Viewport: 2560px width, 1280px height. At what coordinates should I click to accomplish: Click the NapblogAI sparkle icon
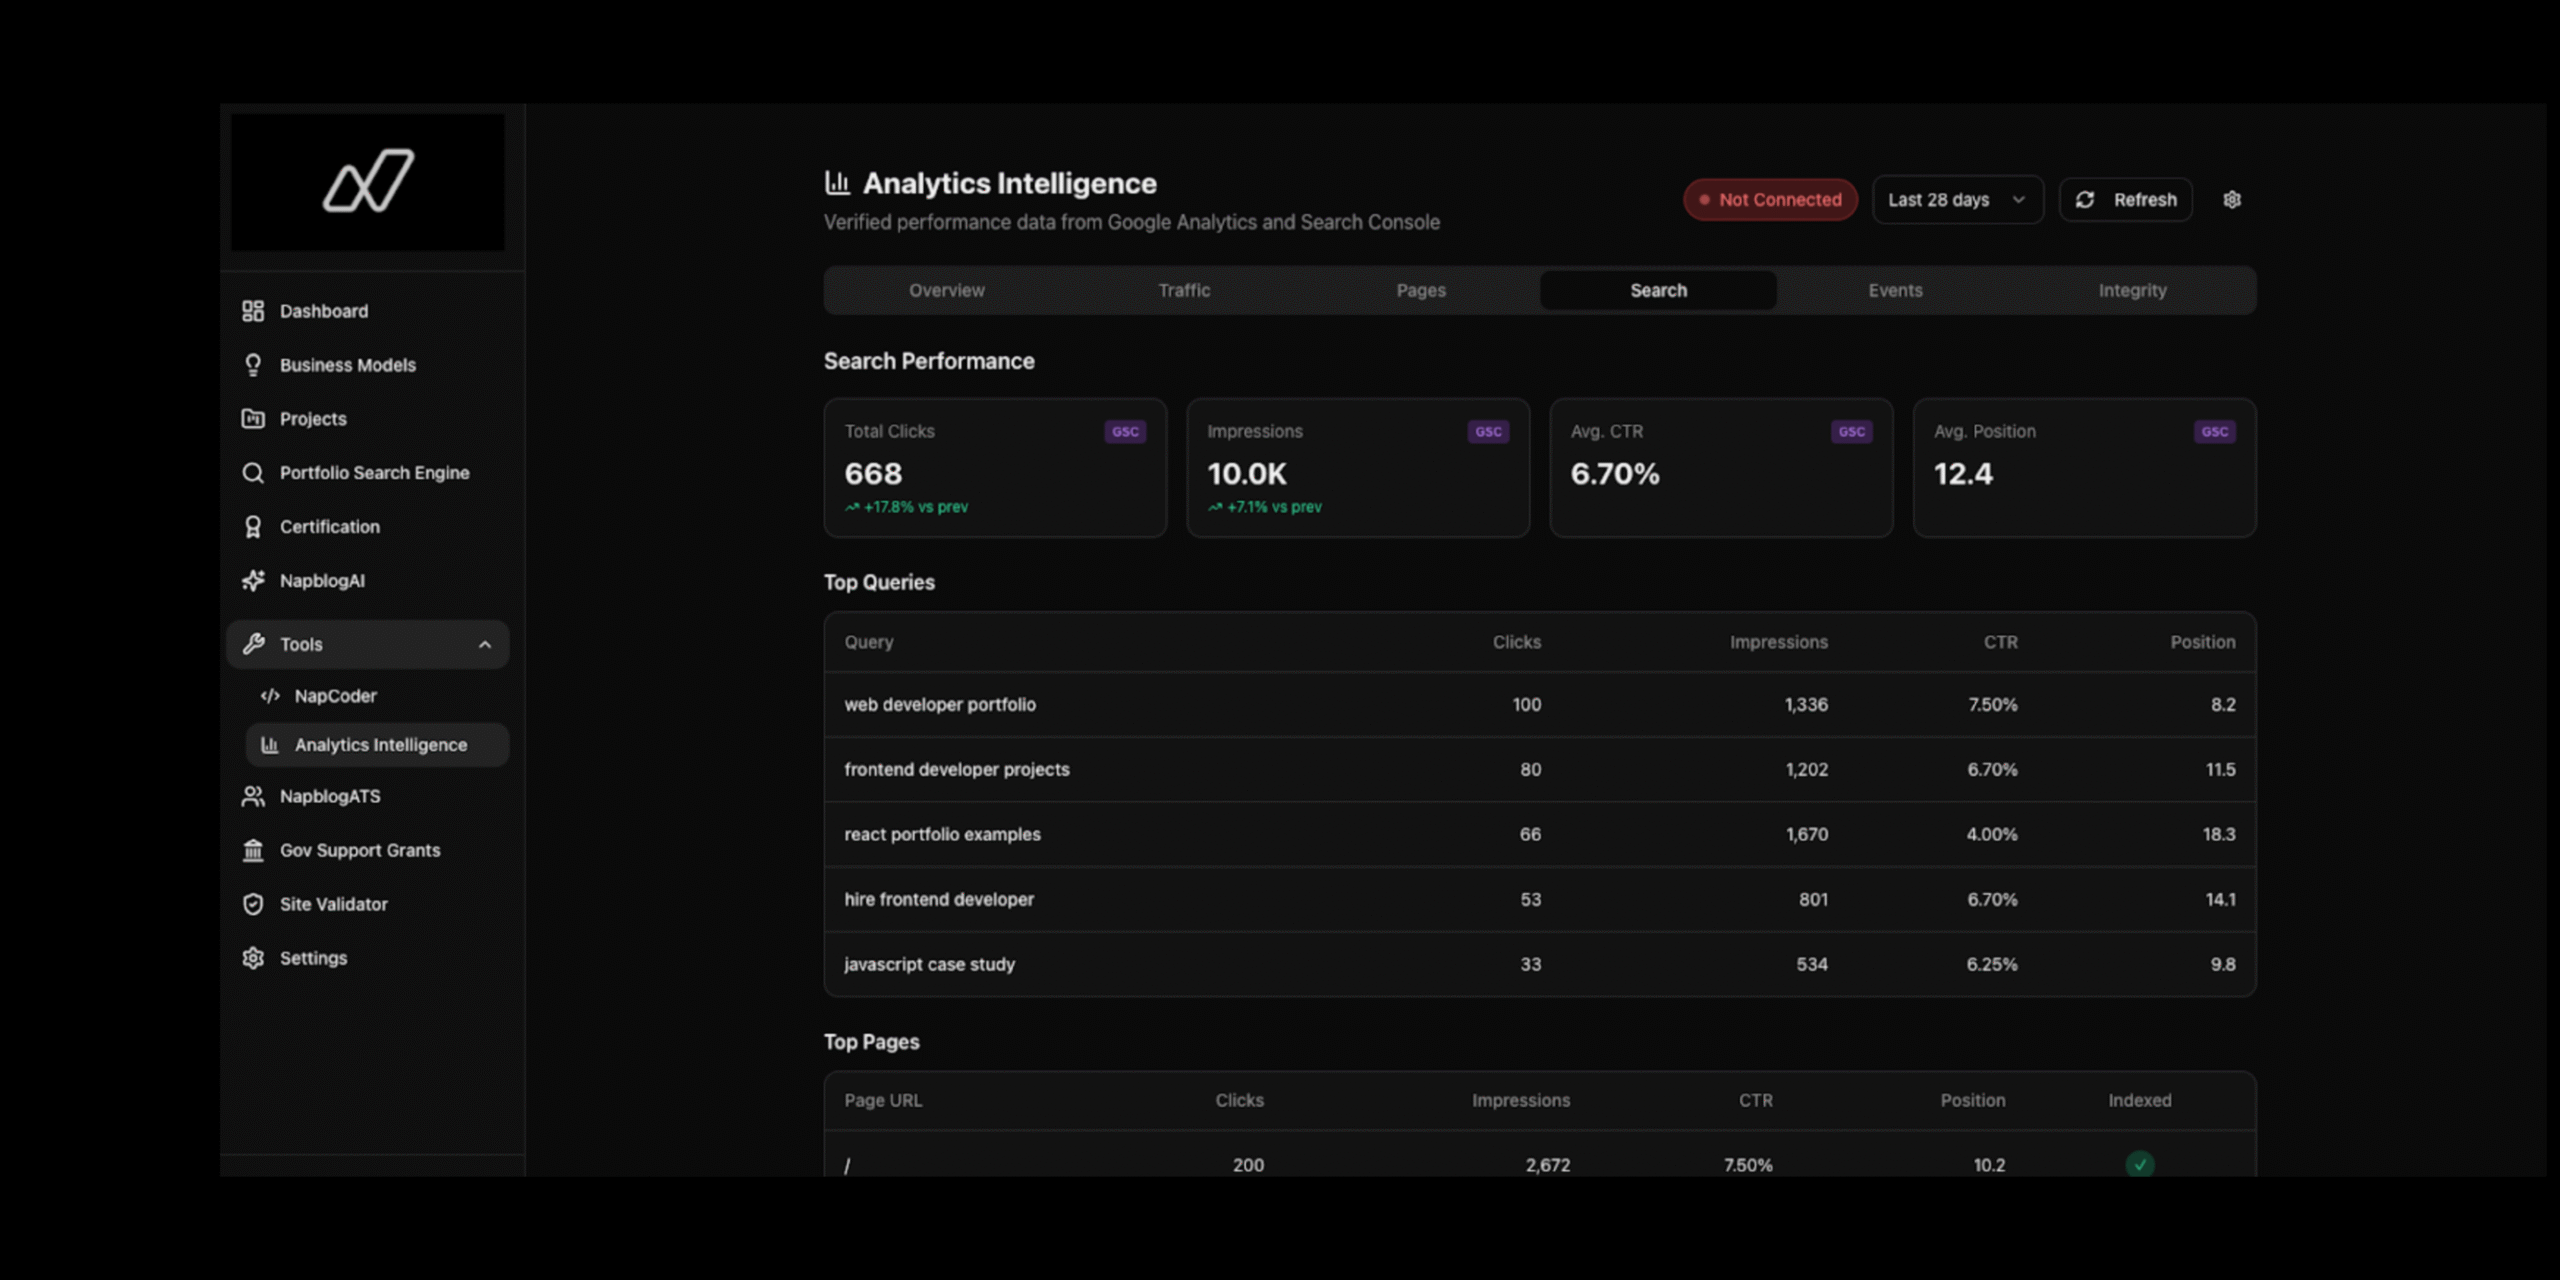[253, 580]
